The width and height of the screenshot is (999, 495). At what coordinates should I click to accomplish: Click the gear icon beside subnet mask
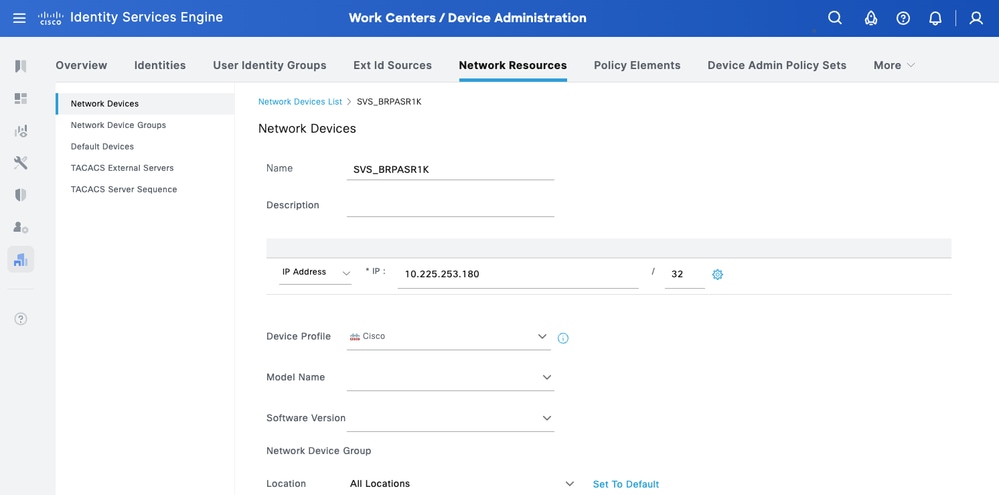(717, 274)
